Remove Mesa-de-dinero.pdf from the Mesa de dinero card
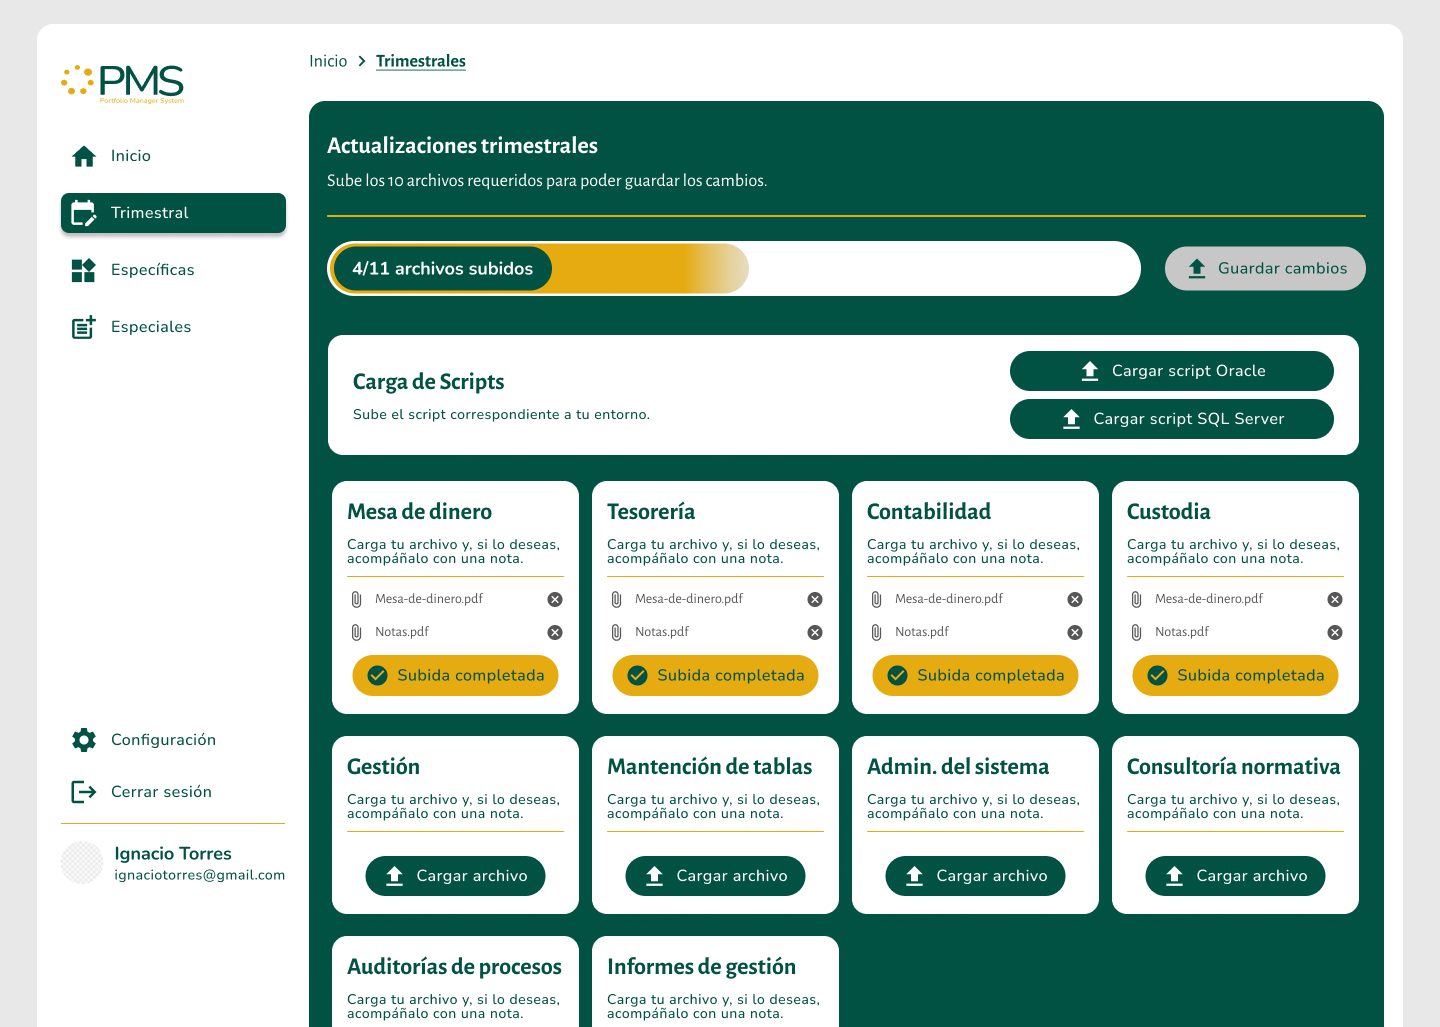 pyautogui.click(x=555, y=599)
